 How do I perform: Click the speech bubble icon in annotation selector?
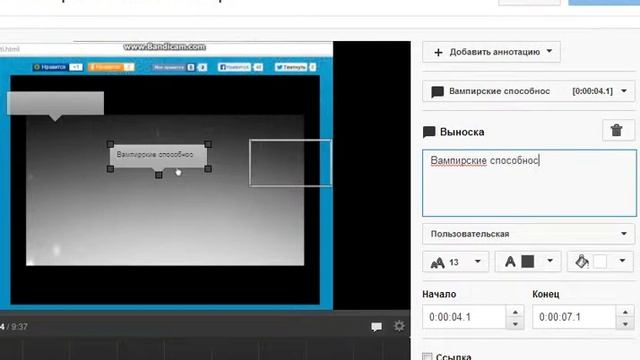click(438, 91)
